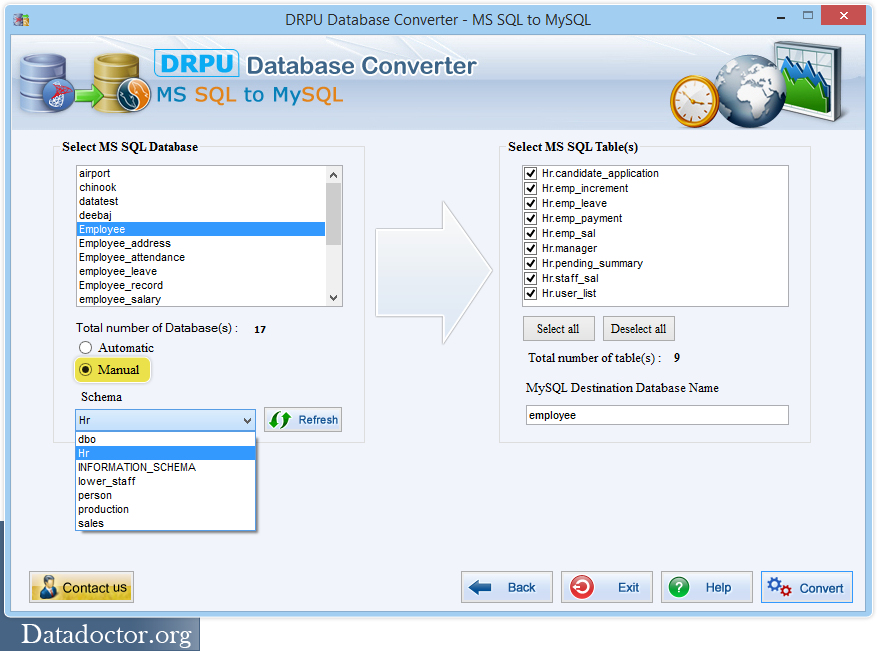The height and width of the screenshot is (651, 877).
Task: Select employee_salary database
Action: tap(201, 299)
